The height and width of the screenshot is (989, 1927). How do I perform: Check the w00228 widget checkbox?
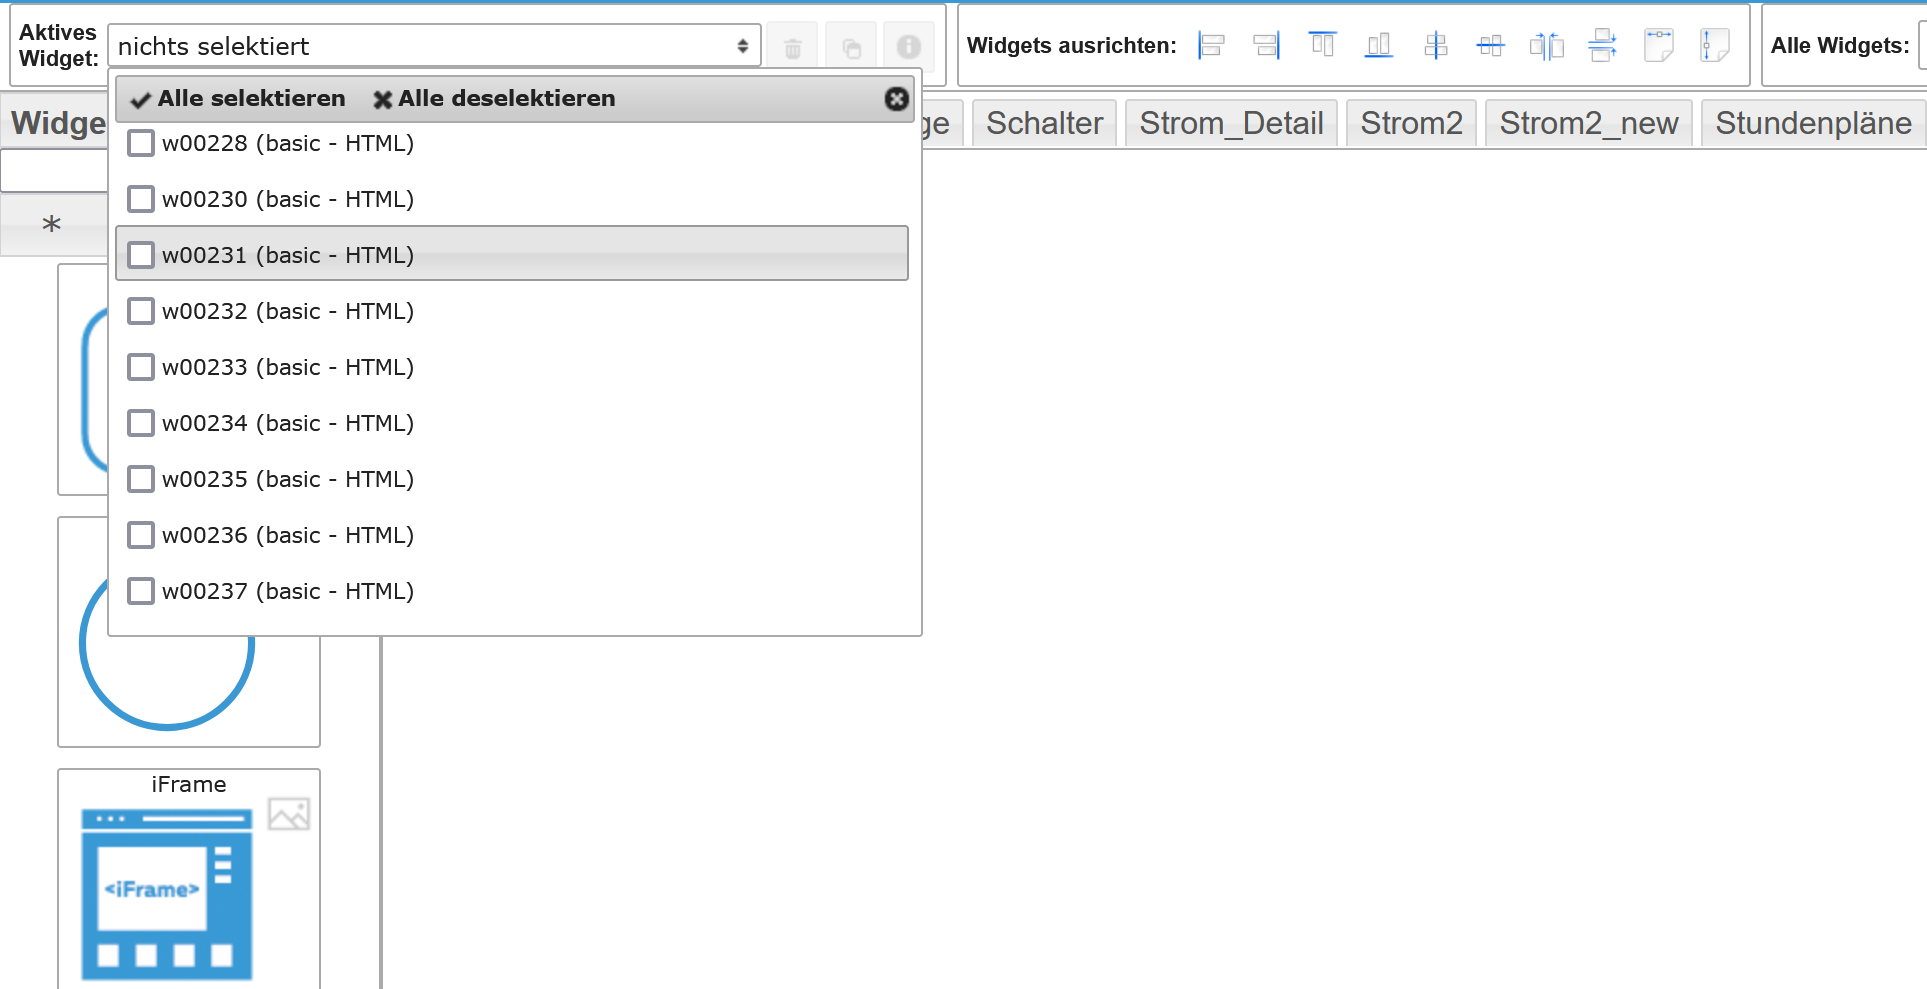tap(141, 144)
